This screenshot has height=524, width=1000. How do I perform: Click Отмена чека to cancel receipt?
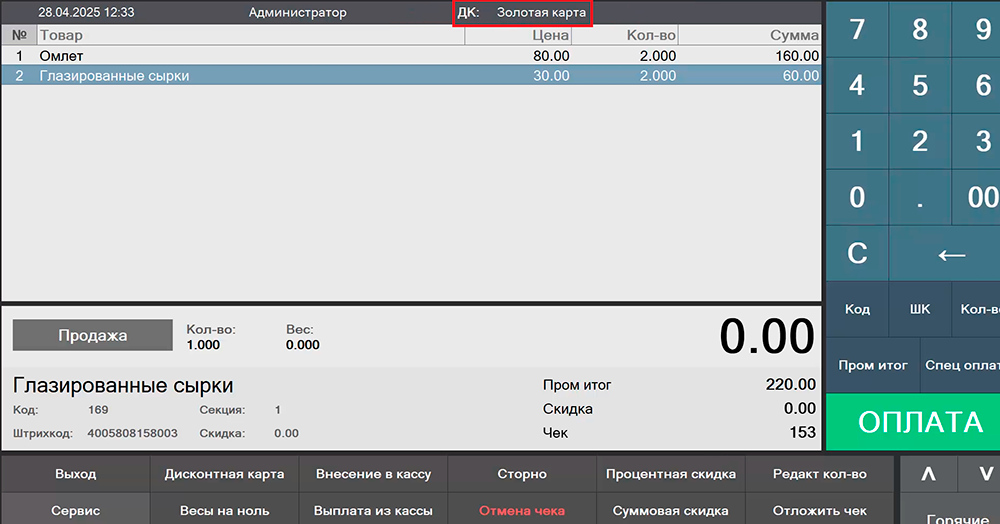pyautogui.click(x=522, y=510)
